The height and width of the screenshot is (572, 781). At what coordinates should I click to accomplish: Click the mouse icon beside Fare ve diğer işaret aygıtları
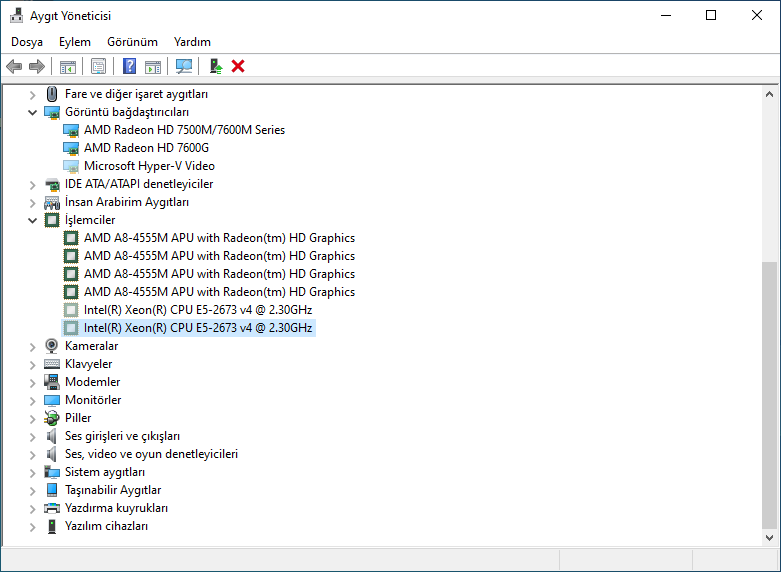[x=52, y=94]
